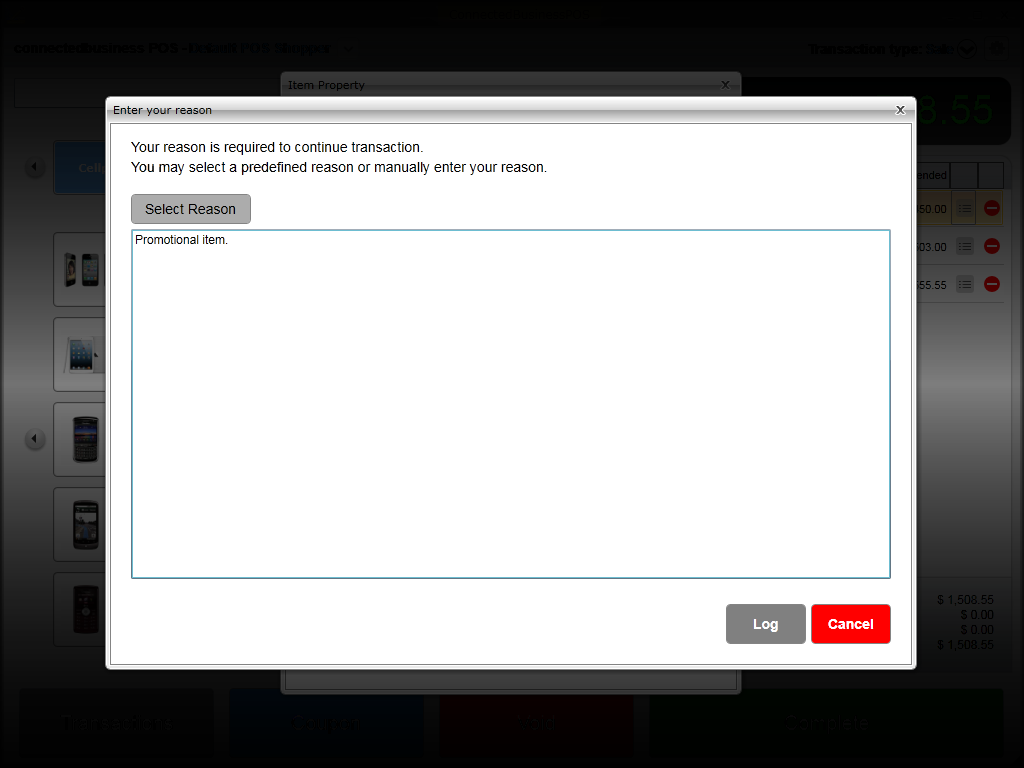
Task: Open details list for 50.00 item
Action: click(x=965, y=208)
